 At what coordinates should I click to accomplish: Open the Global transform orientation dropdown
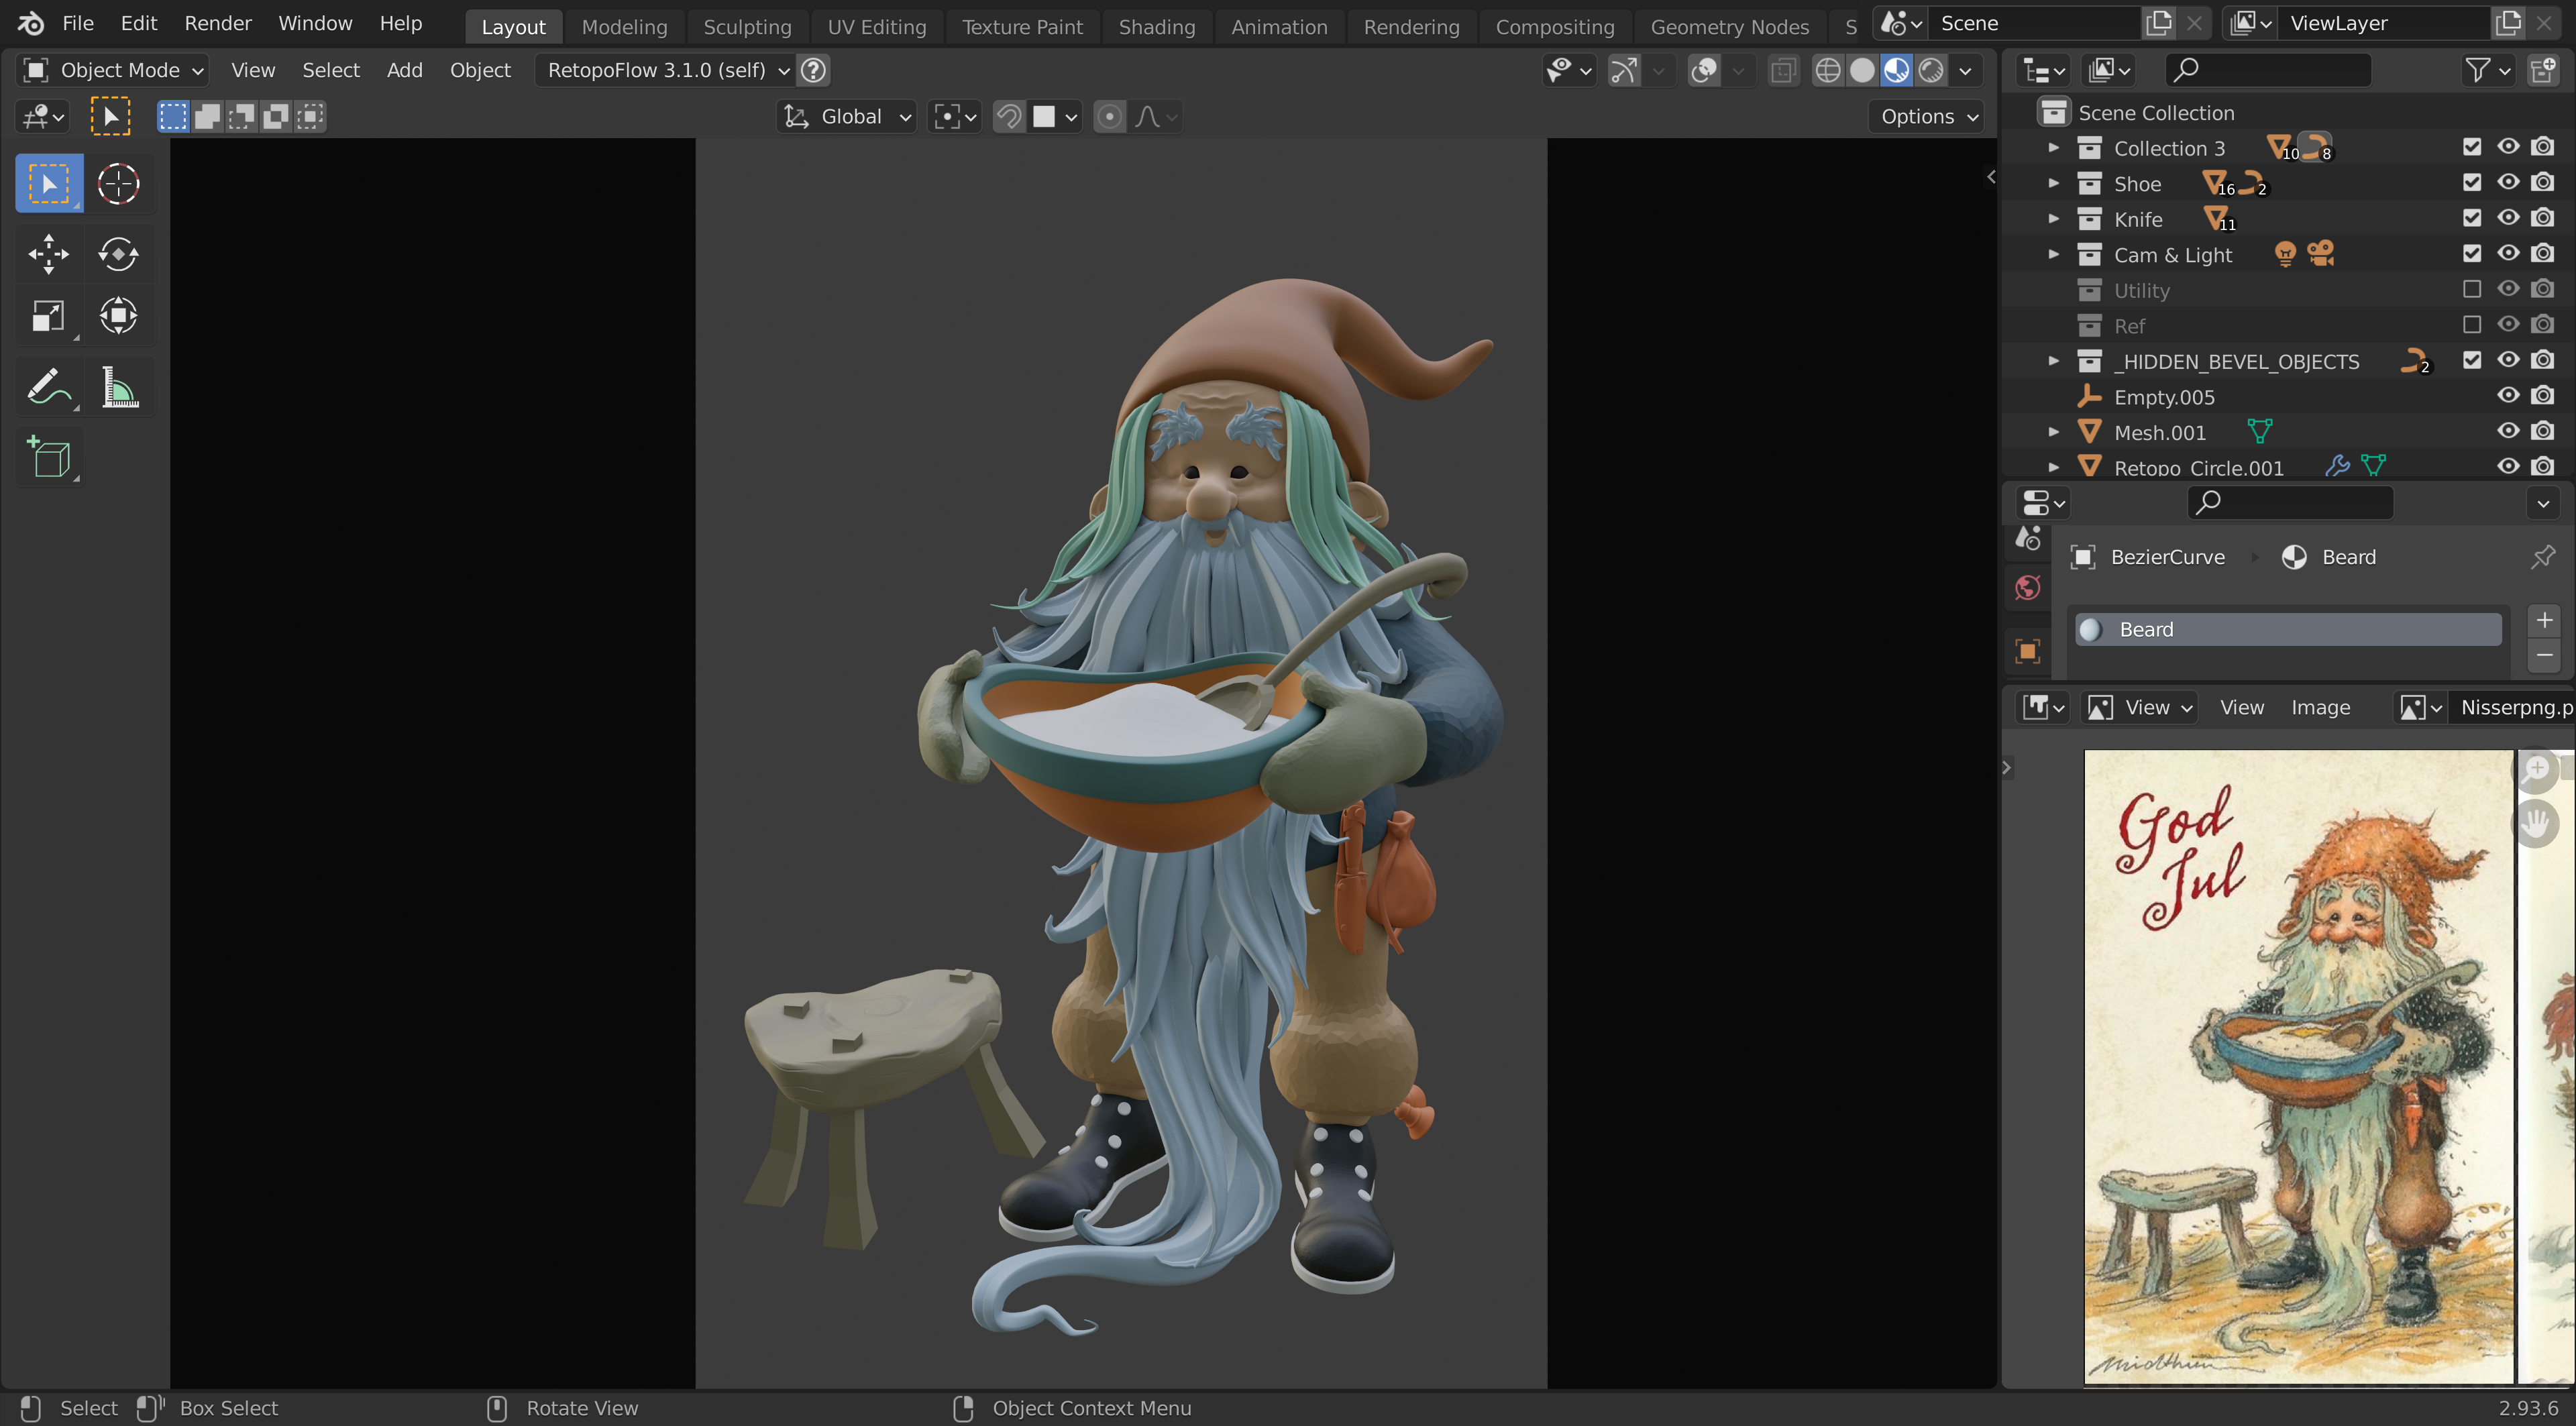point(847,117)
